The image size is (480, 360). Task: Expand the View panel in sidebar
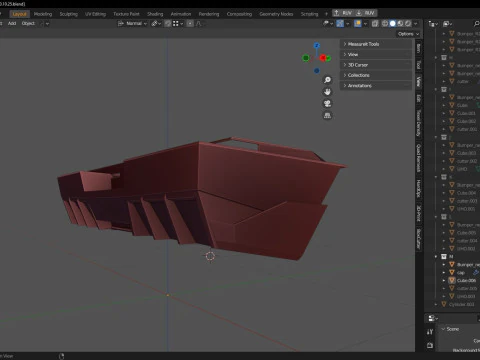click(x=376, y=54)
